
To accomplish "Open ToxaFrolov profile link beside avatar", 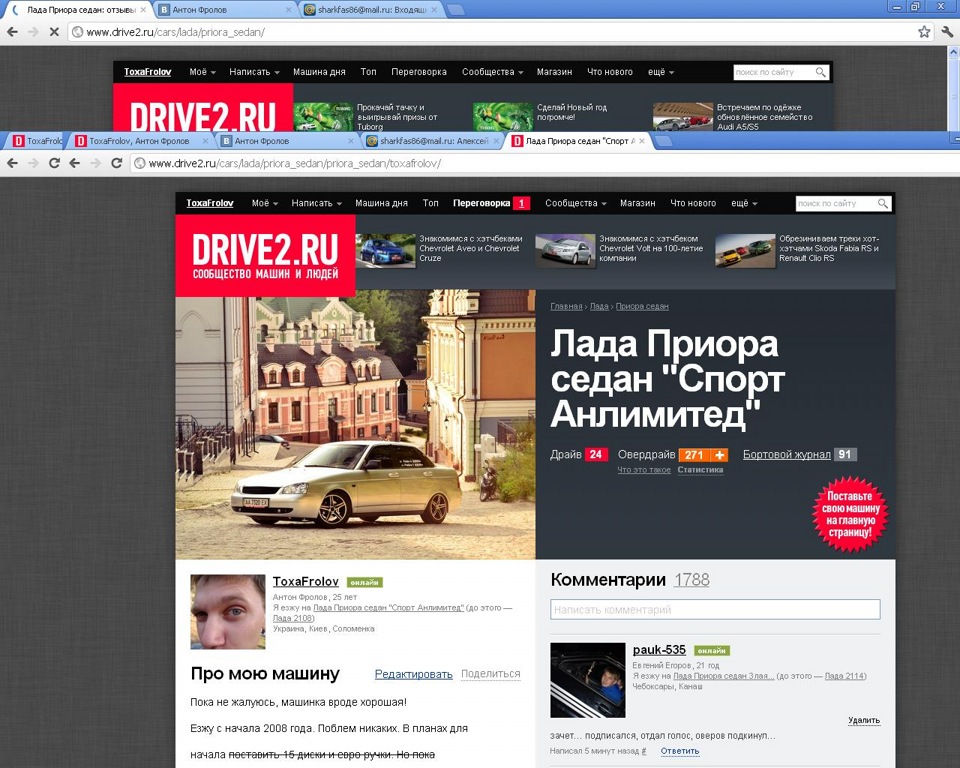I will [306, 582].
